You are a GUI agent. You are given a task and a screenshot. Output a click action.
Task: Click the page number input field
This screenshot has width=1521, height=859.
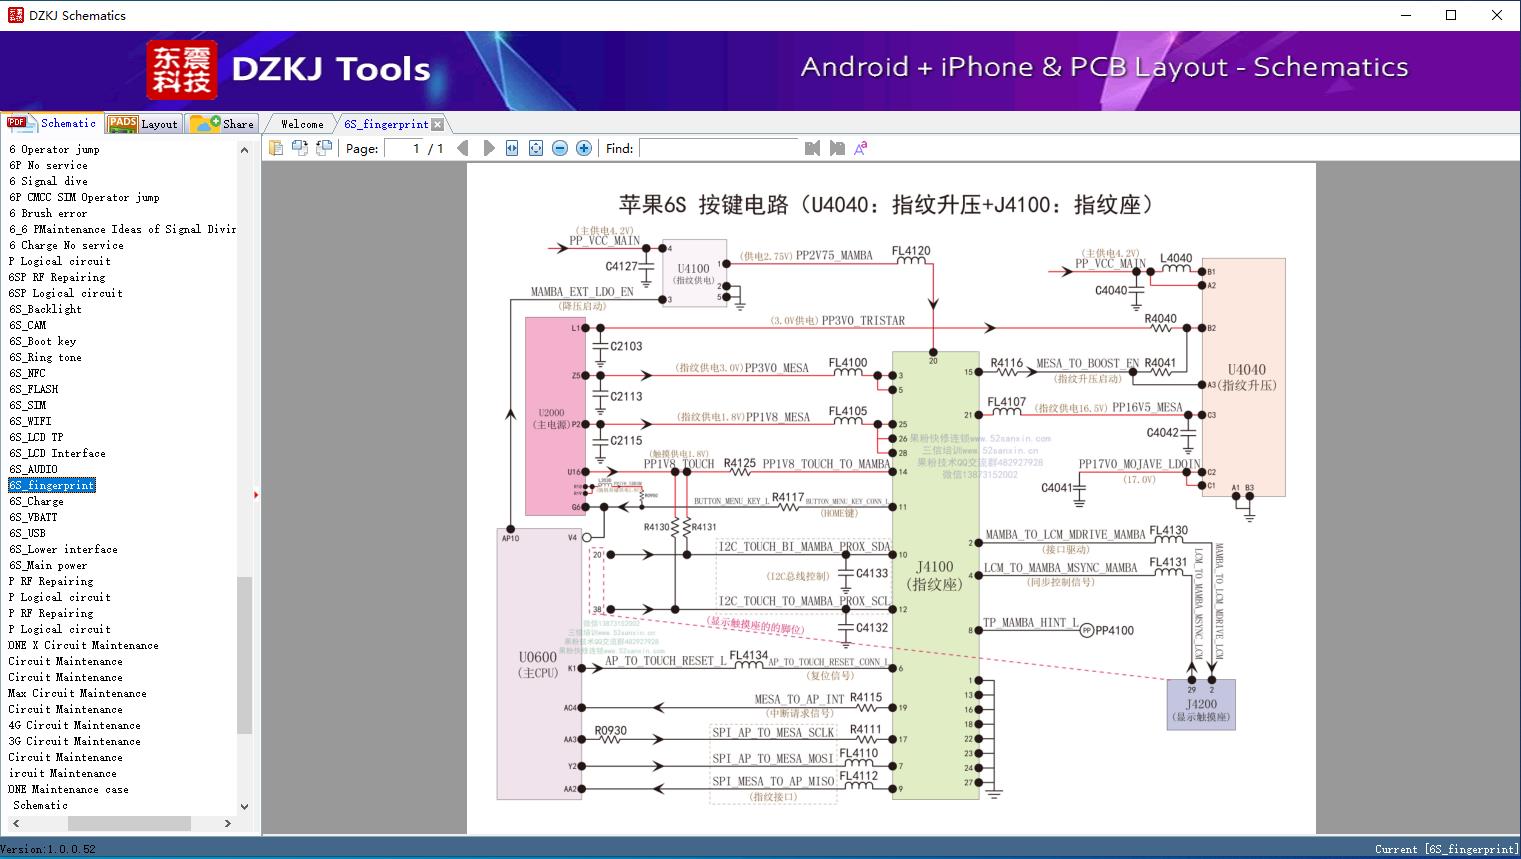404,148
